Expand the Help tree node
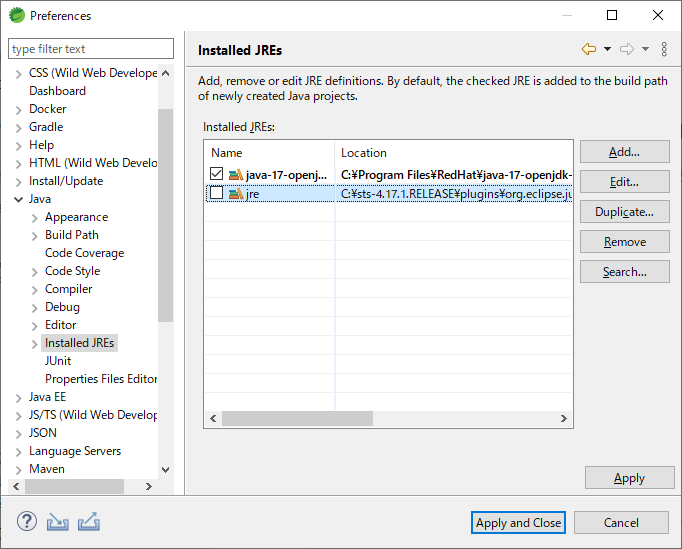This screenshot has width=682, height=549. (18, 146)
